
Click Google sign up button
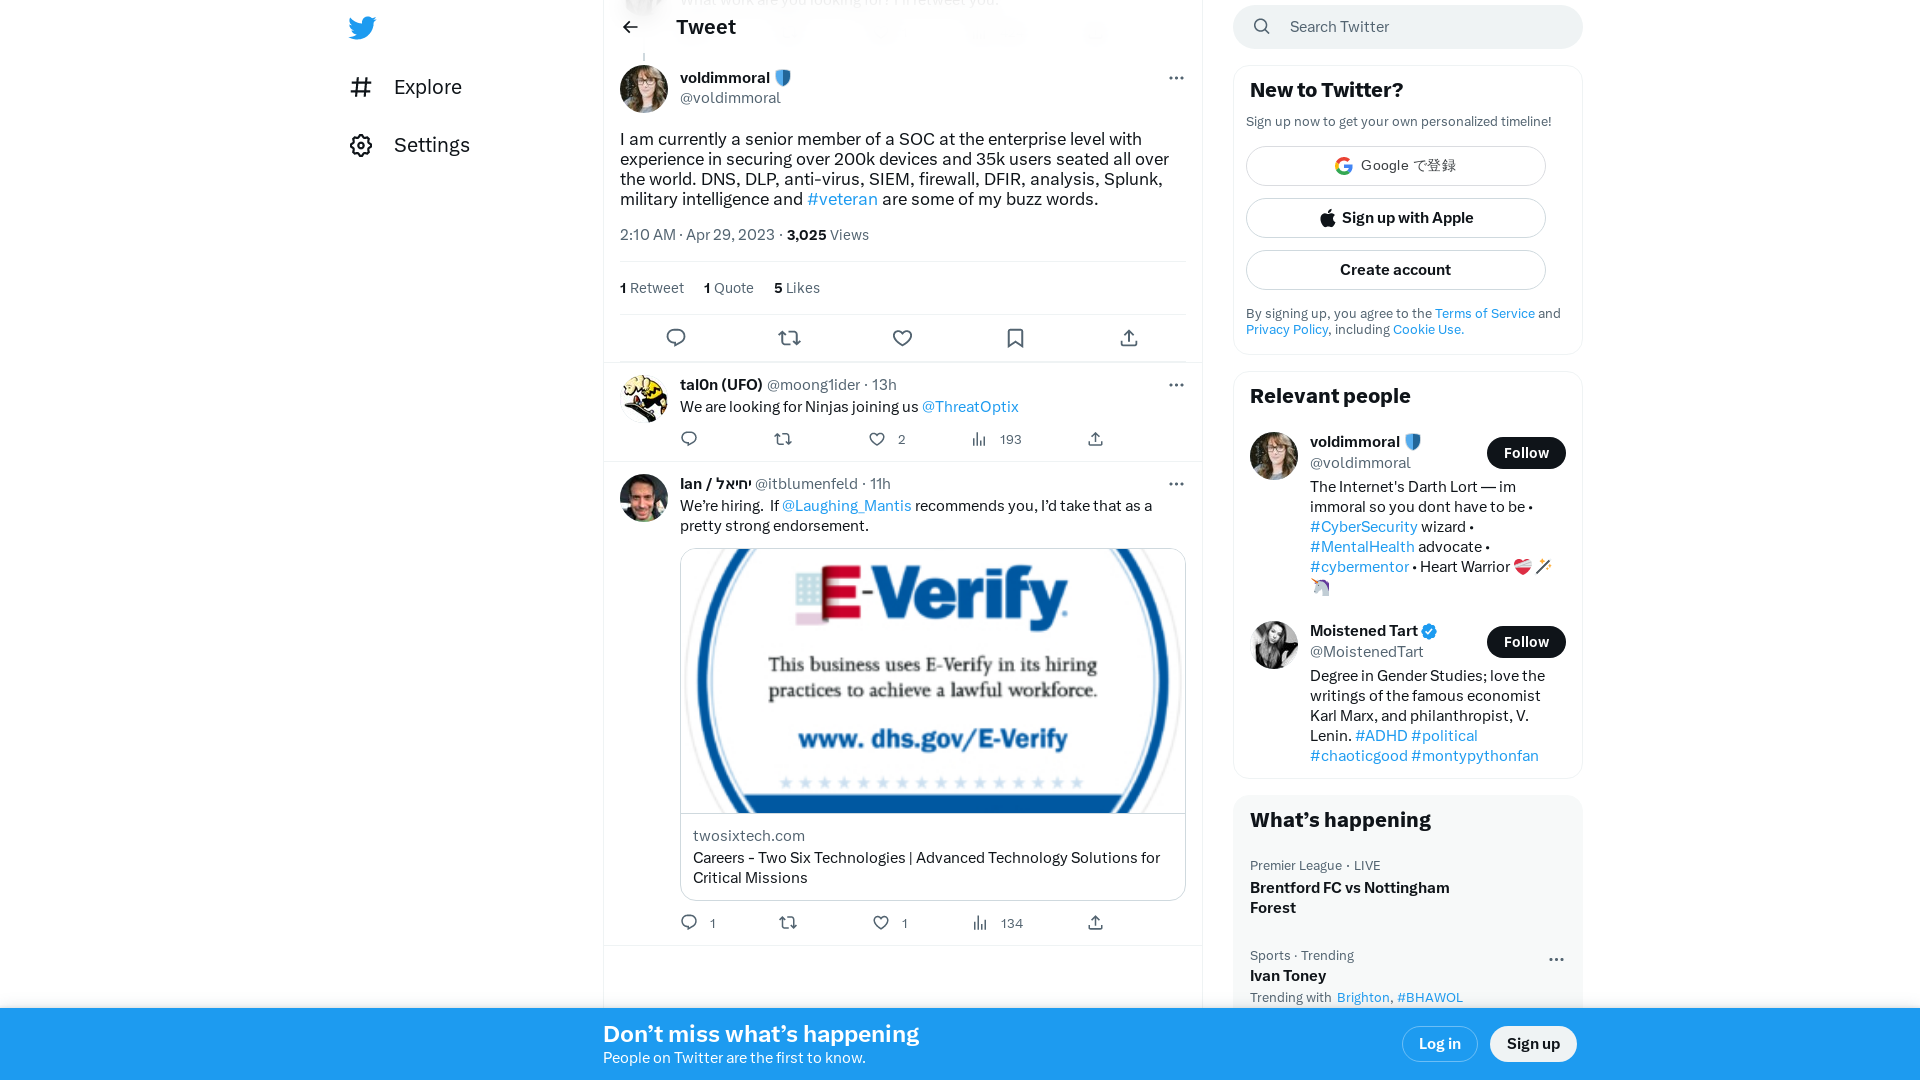tap(1395, 165)
